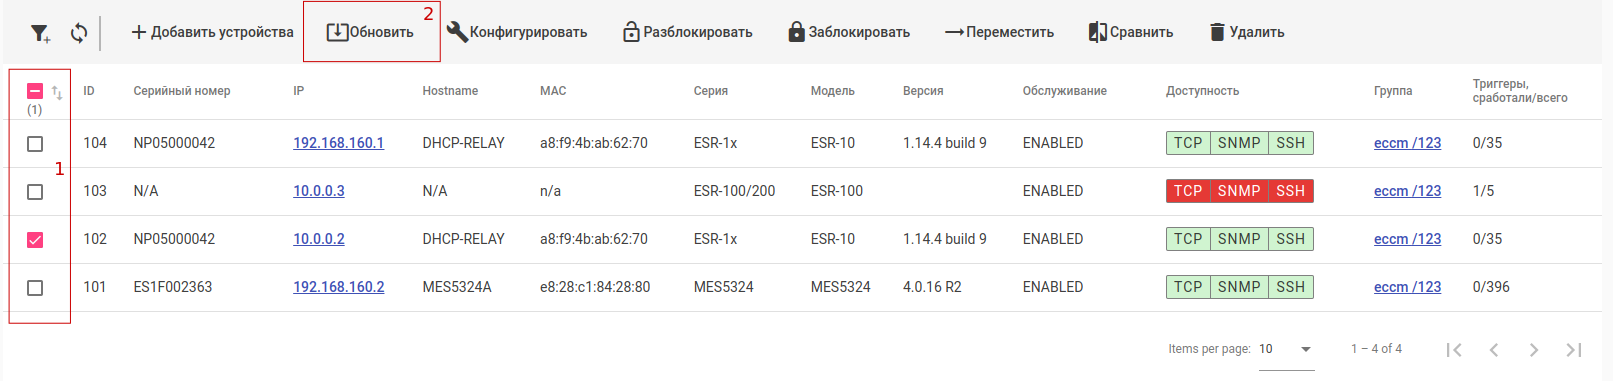Viewport: 1613px width, 381px height.
Task: Toggle the select-all header checkbox
Action: (x=35, y=91)
